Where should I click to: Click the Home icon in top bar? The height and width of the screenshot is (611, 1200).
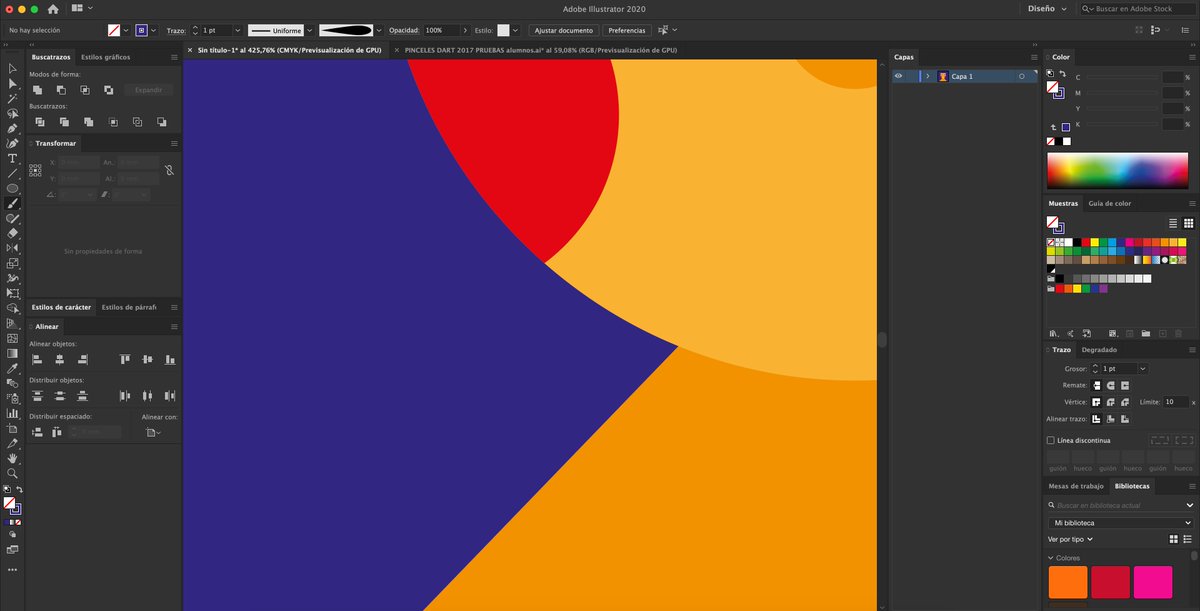click(x=53, y=9)
